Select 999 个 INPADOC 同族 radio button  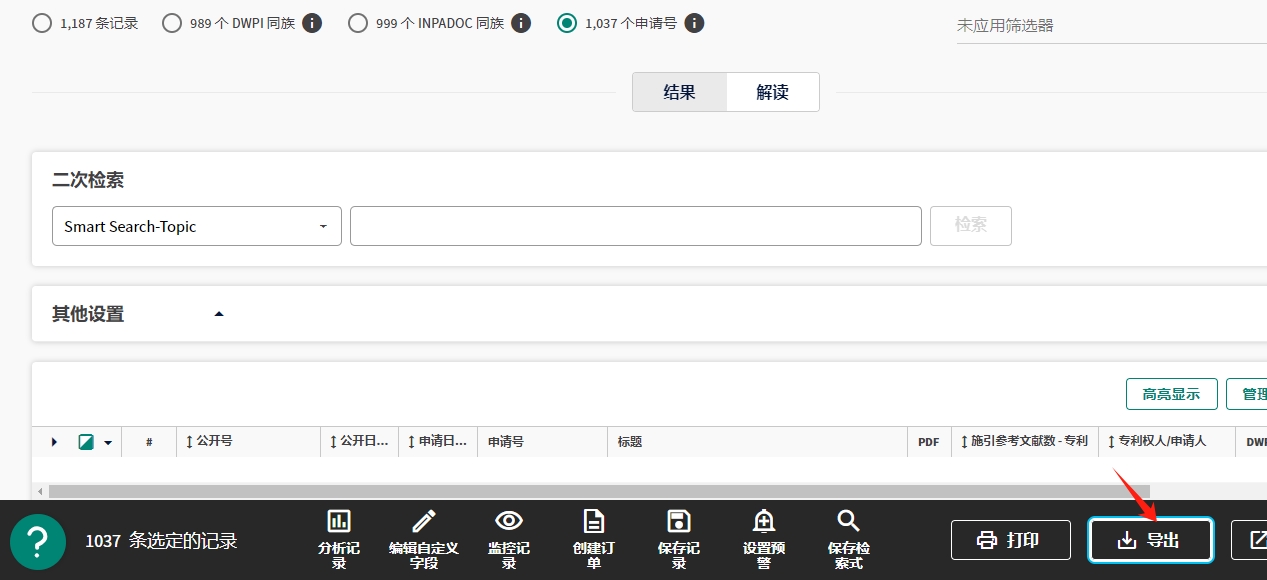pyautogui.click(x=358, y=23)
